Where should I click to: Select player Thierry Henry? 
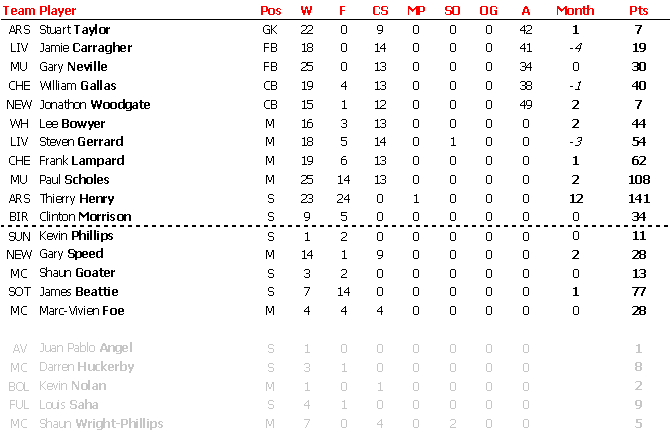point(77,199)
